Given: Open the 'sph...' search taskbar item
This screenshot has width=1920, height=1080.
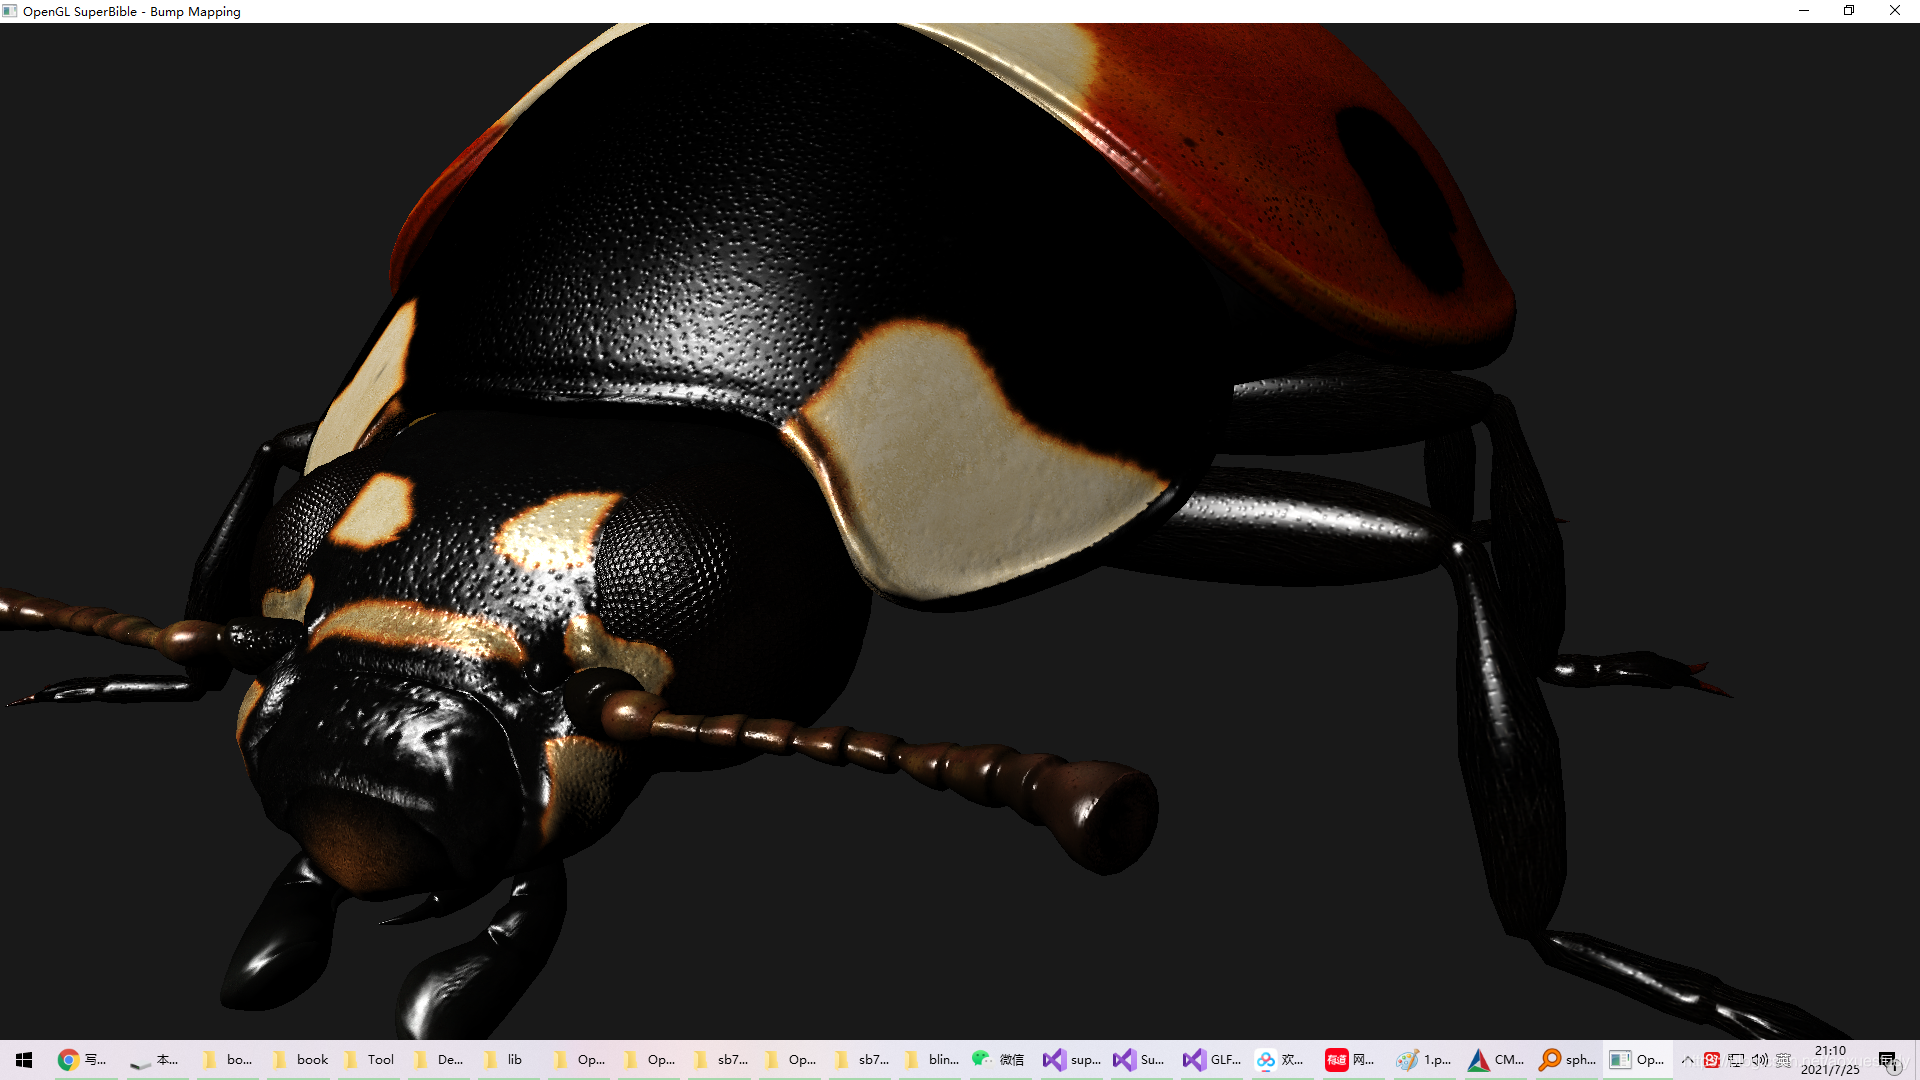Looking at the screenshot, I should coord(1567,1060).
